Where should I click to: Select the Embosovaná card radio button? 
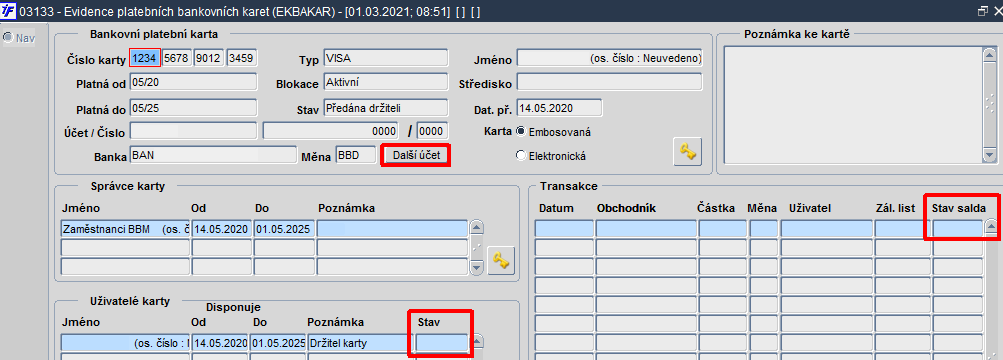(520, 131)
